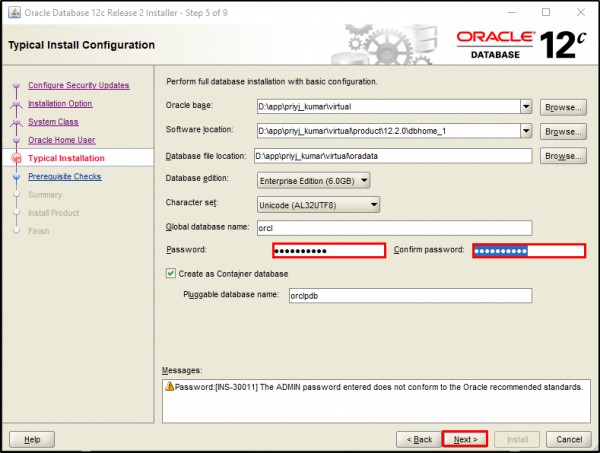Go to Configure Security Updates step
The height and width of the screenshot is (453, 600).
(x=78, y=86)
